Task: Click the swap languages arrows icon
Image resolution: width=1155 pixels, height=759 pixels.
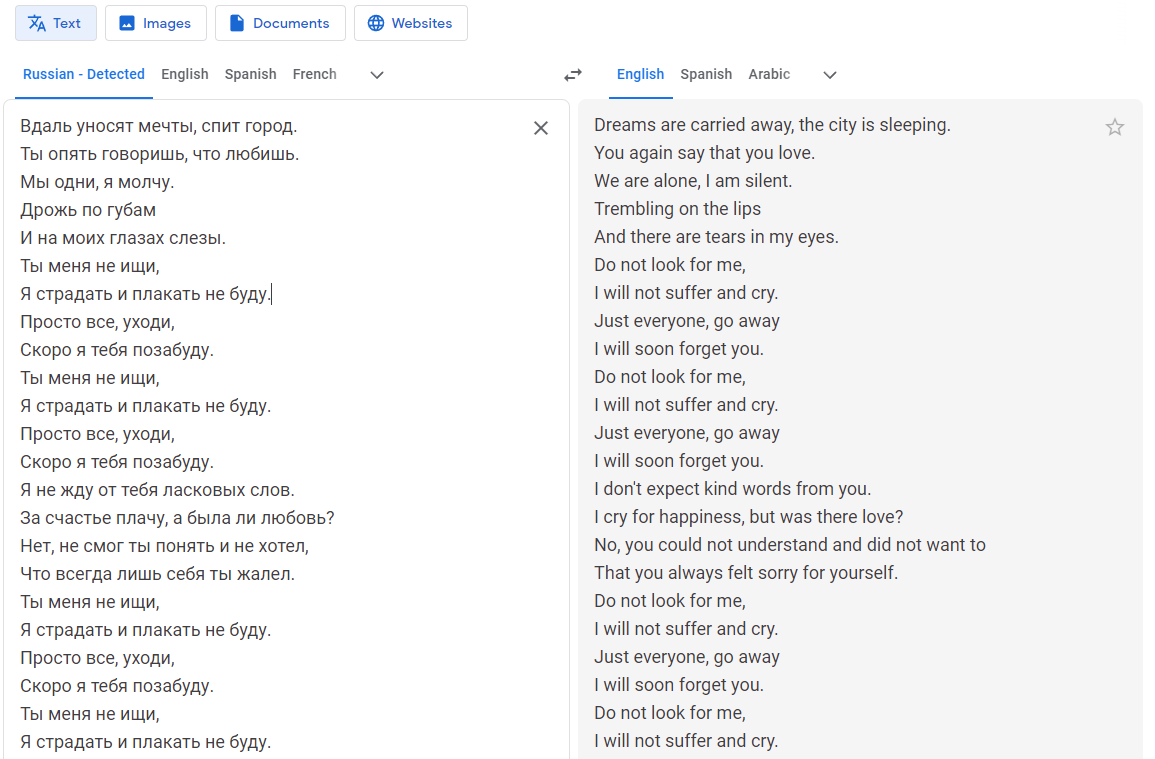Action: (573, 75)
